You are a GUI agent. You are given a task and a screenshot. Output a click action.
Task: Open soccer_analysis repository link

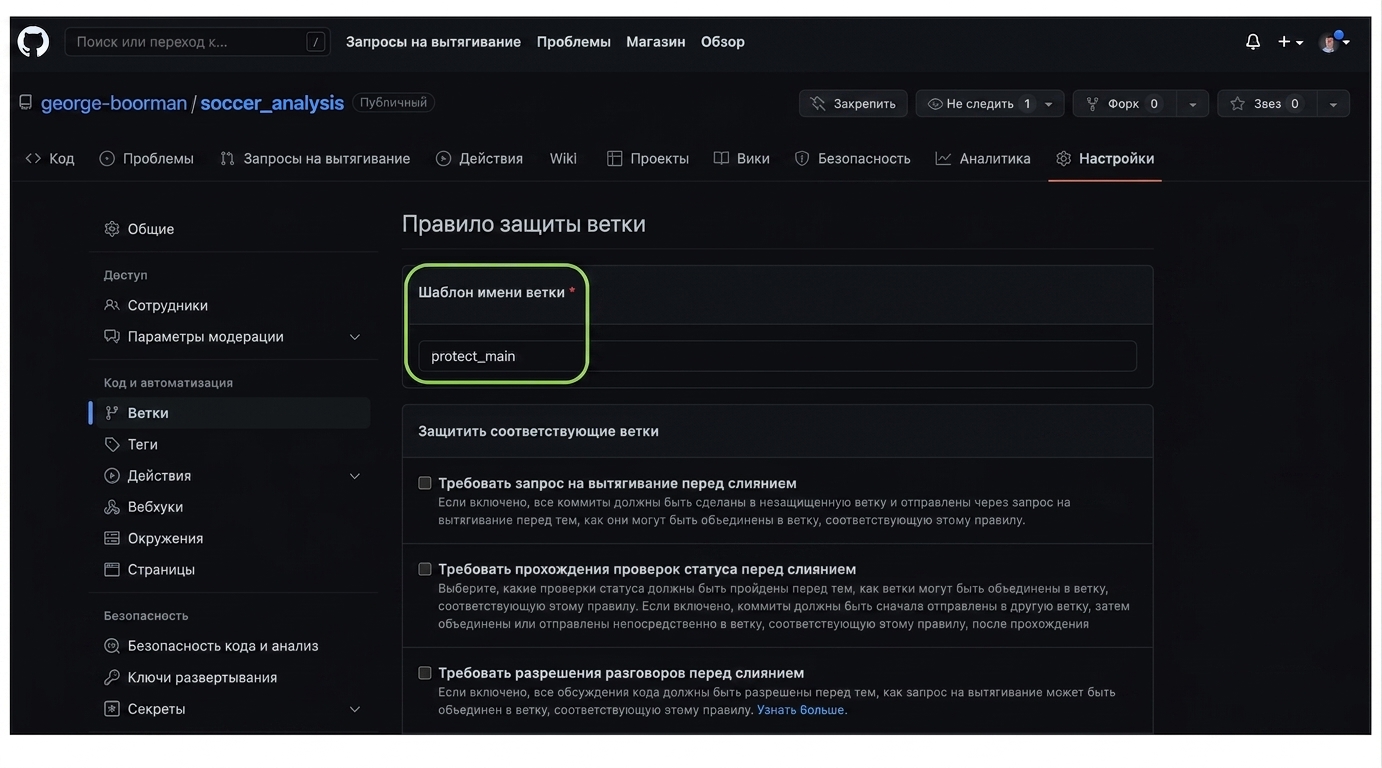272,103
